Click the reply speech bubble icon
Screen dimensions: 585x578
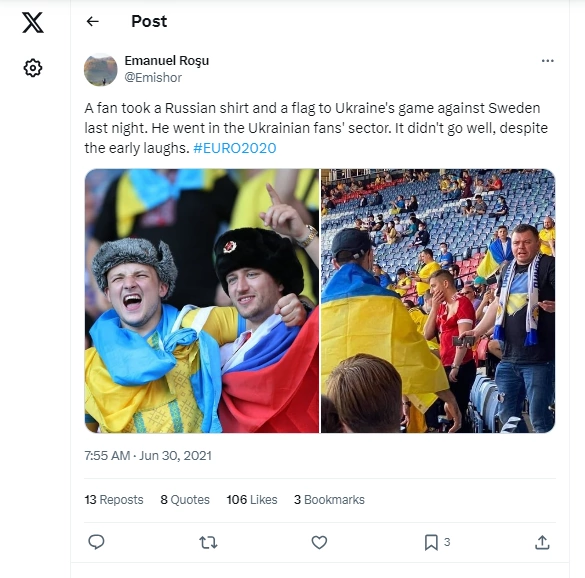coord(96,542)
